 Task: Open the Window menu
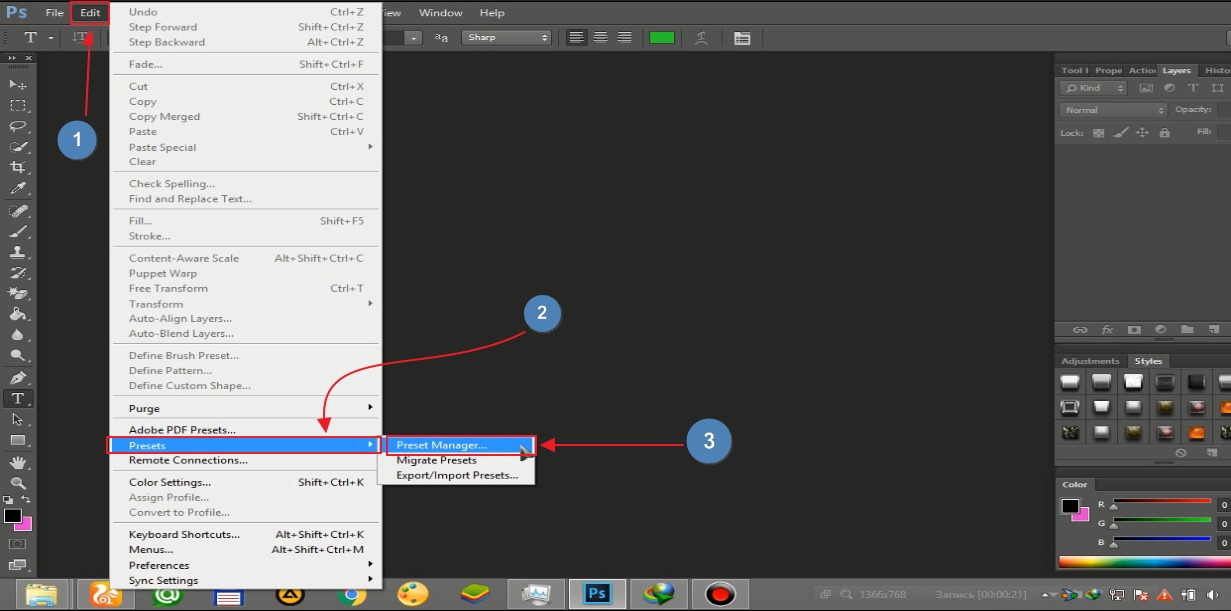pyautogui.click(x=440, y=13)
